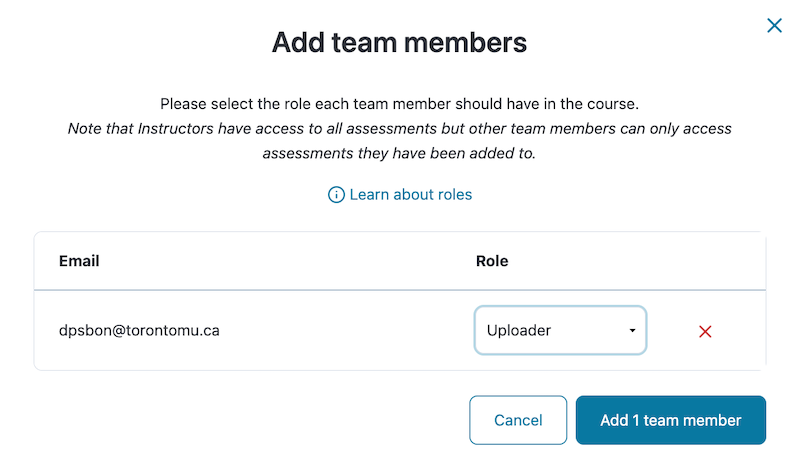Click the Uploader value in the role combo box
800x462 pixels.
[x=519, y=331]
